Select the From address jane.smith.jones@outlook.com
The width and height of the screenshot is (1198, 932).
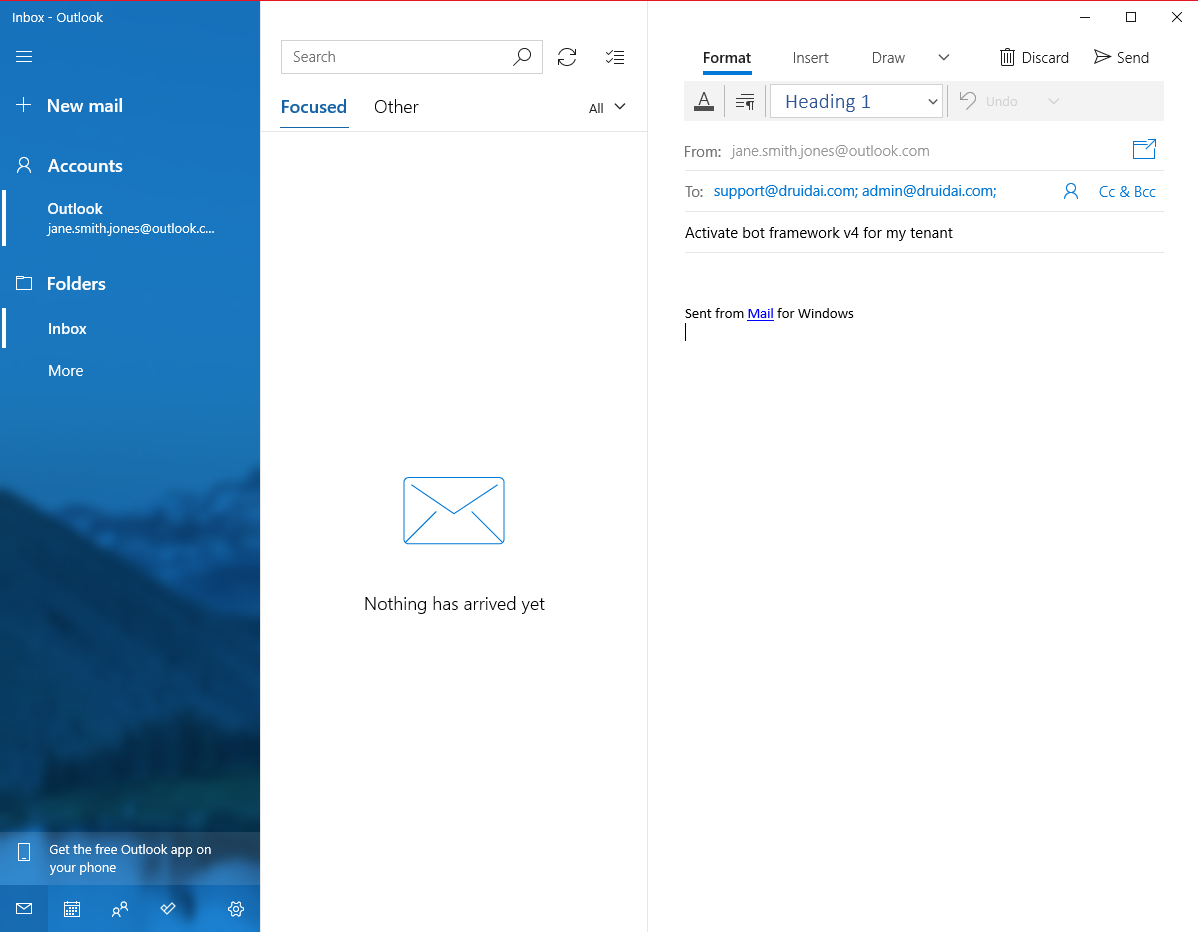tap(830, 151)
